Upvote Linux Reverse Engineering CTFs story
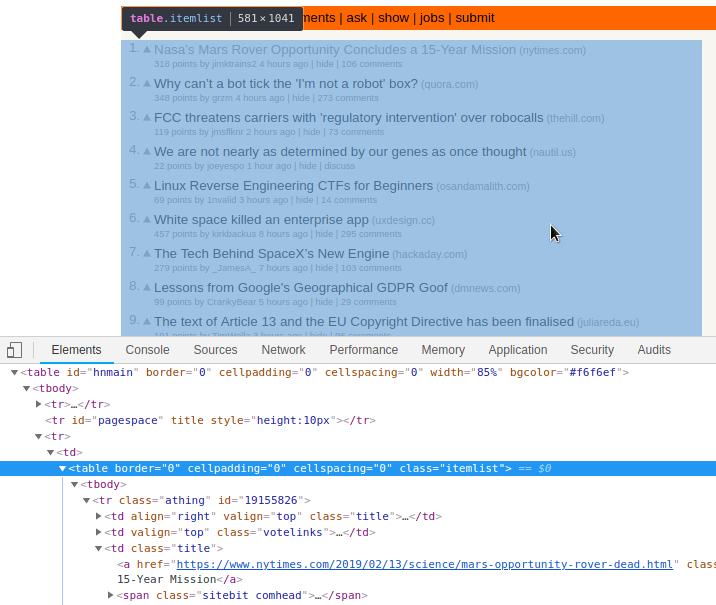The height and width of the screenshot is (605, 716). [x=147, y=186]
